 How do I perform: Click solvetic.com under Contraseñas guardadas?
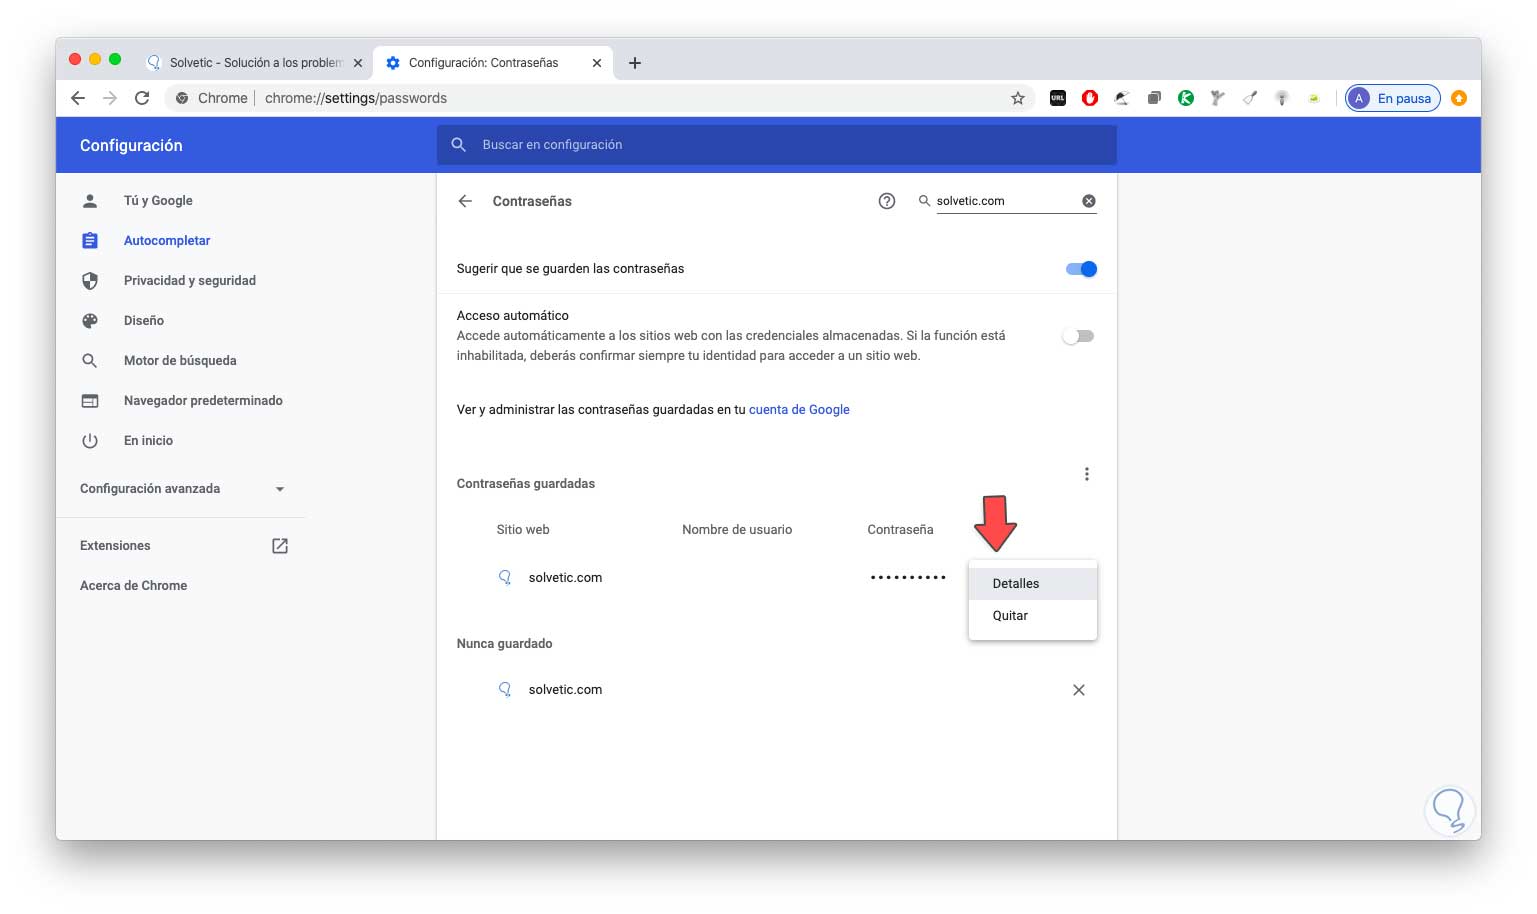point(565,578)
